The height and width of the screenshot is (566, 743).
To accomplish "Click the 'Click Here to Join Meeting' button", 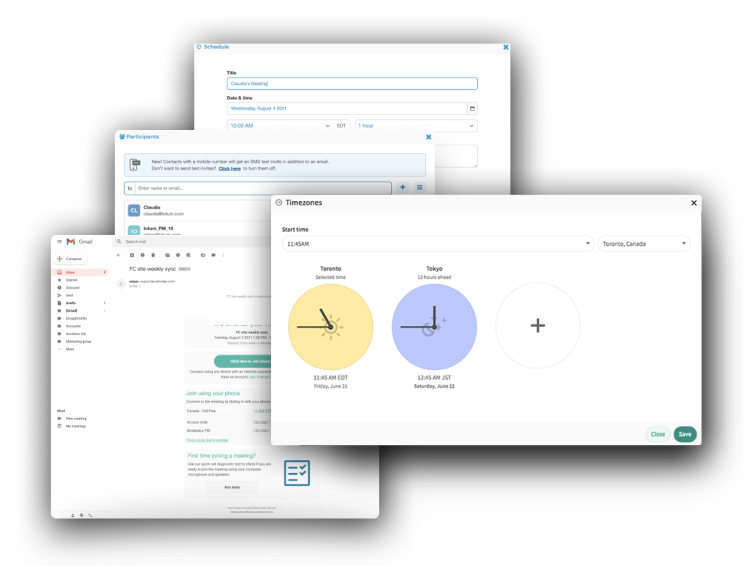I will click(x=243, y=361).
